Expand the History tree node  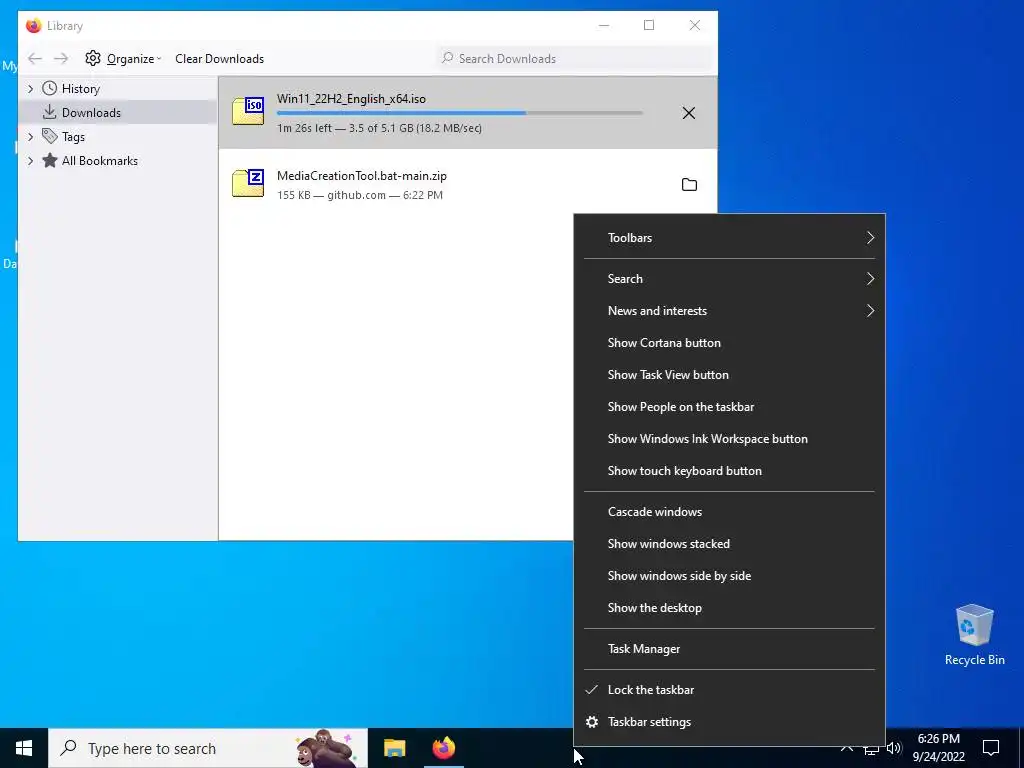30,89
